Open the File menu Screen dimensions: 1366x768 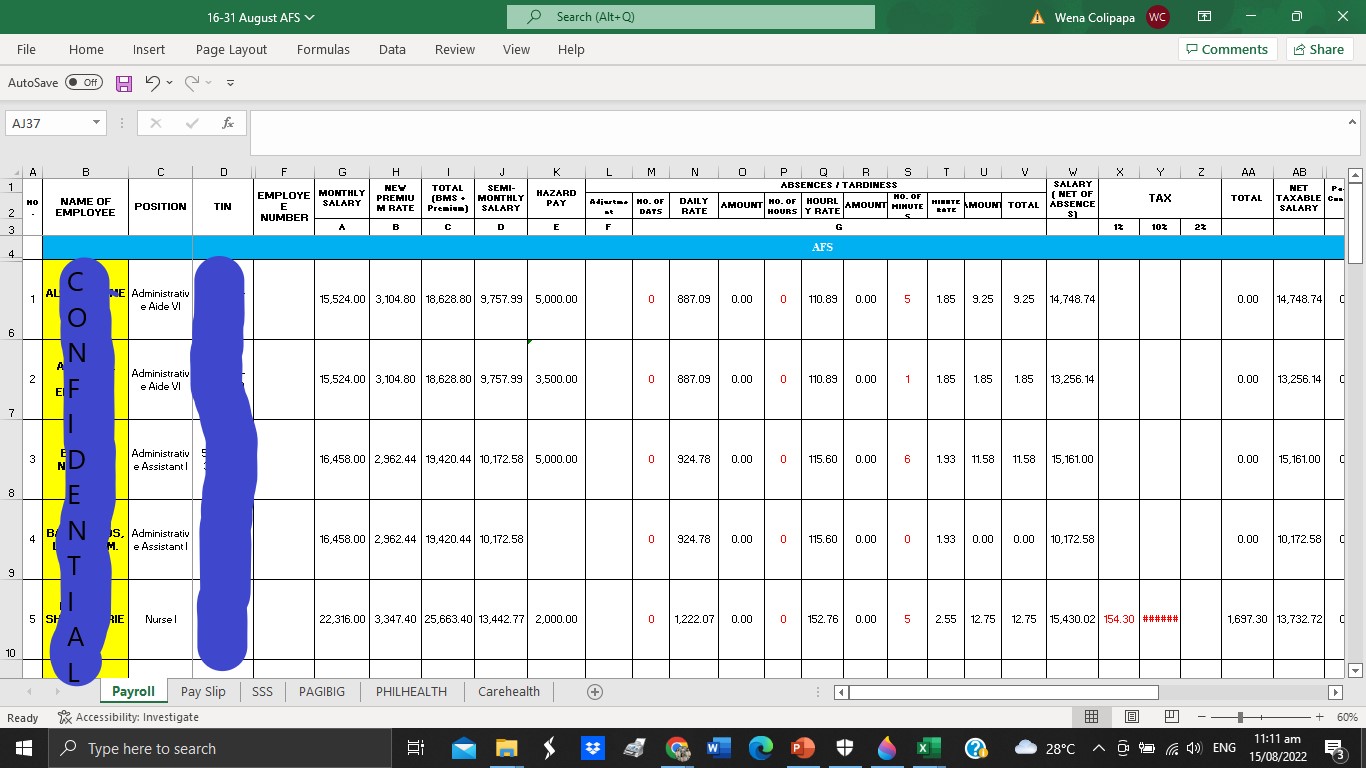26,49
